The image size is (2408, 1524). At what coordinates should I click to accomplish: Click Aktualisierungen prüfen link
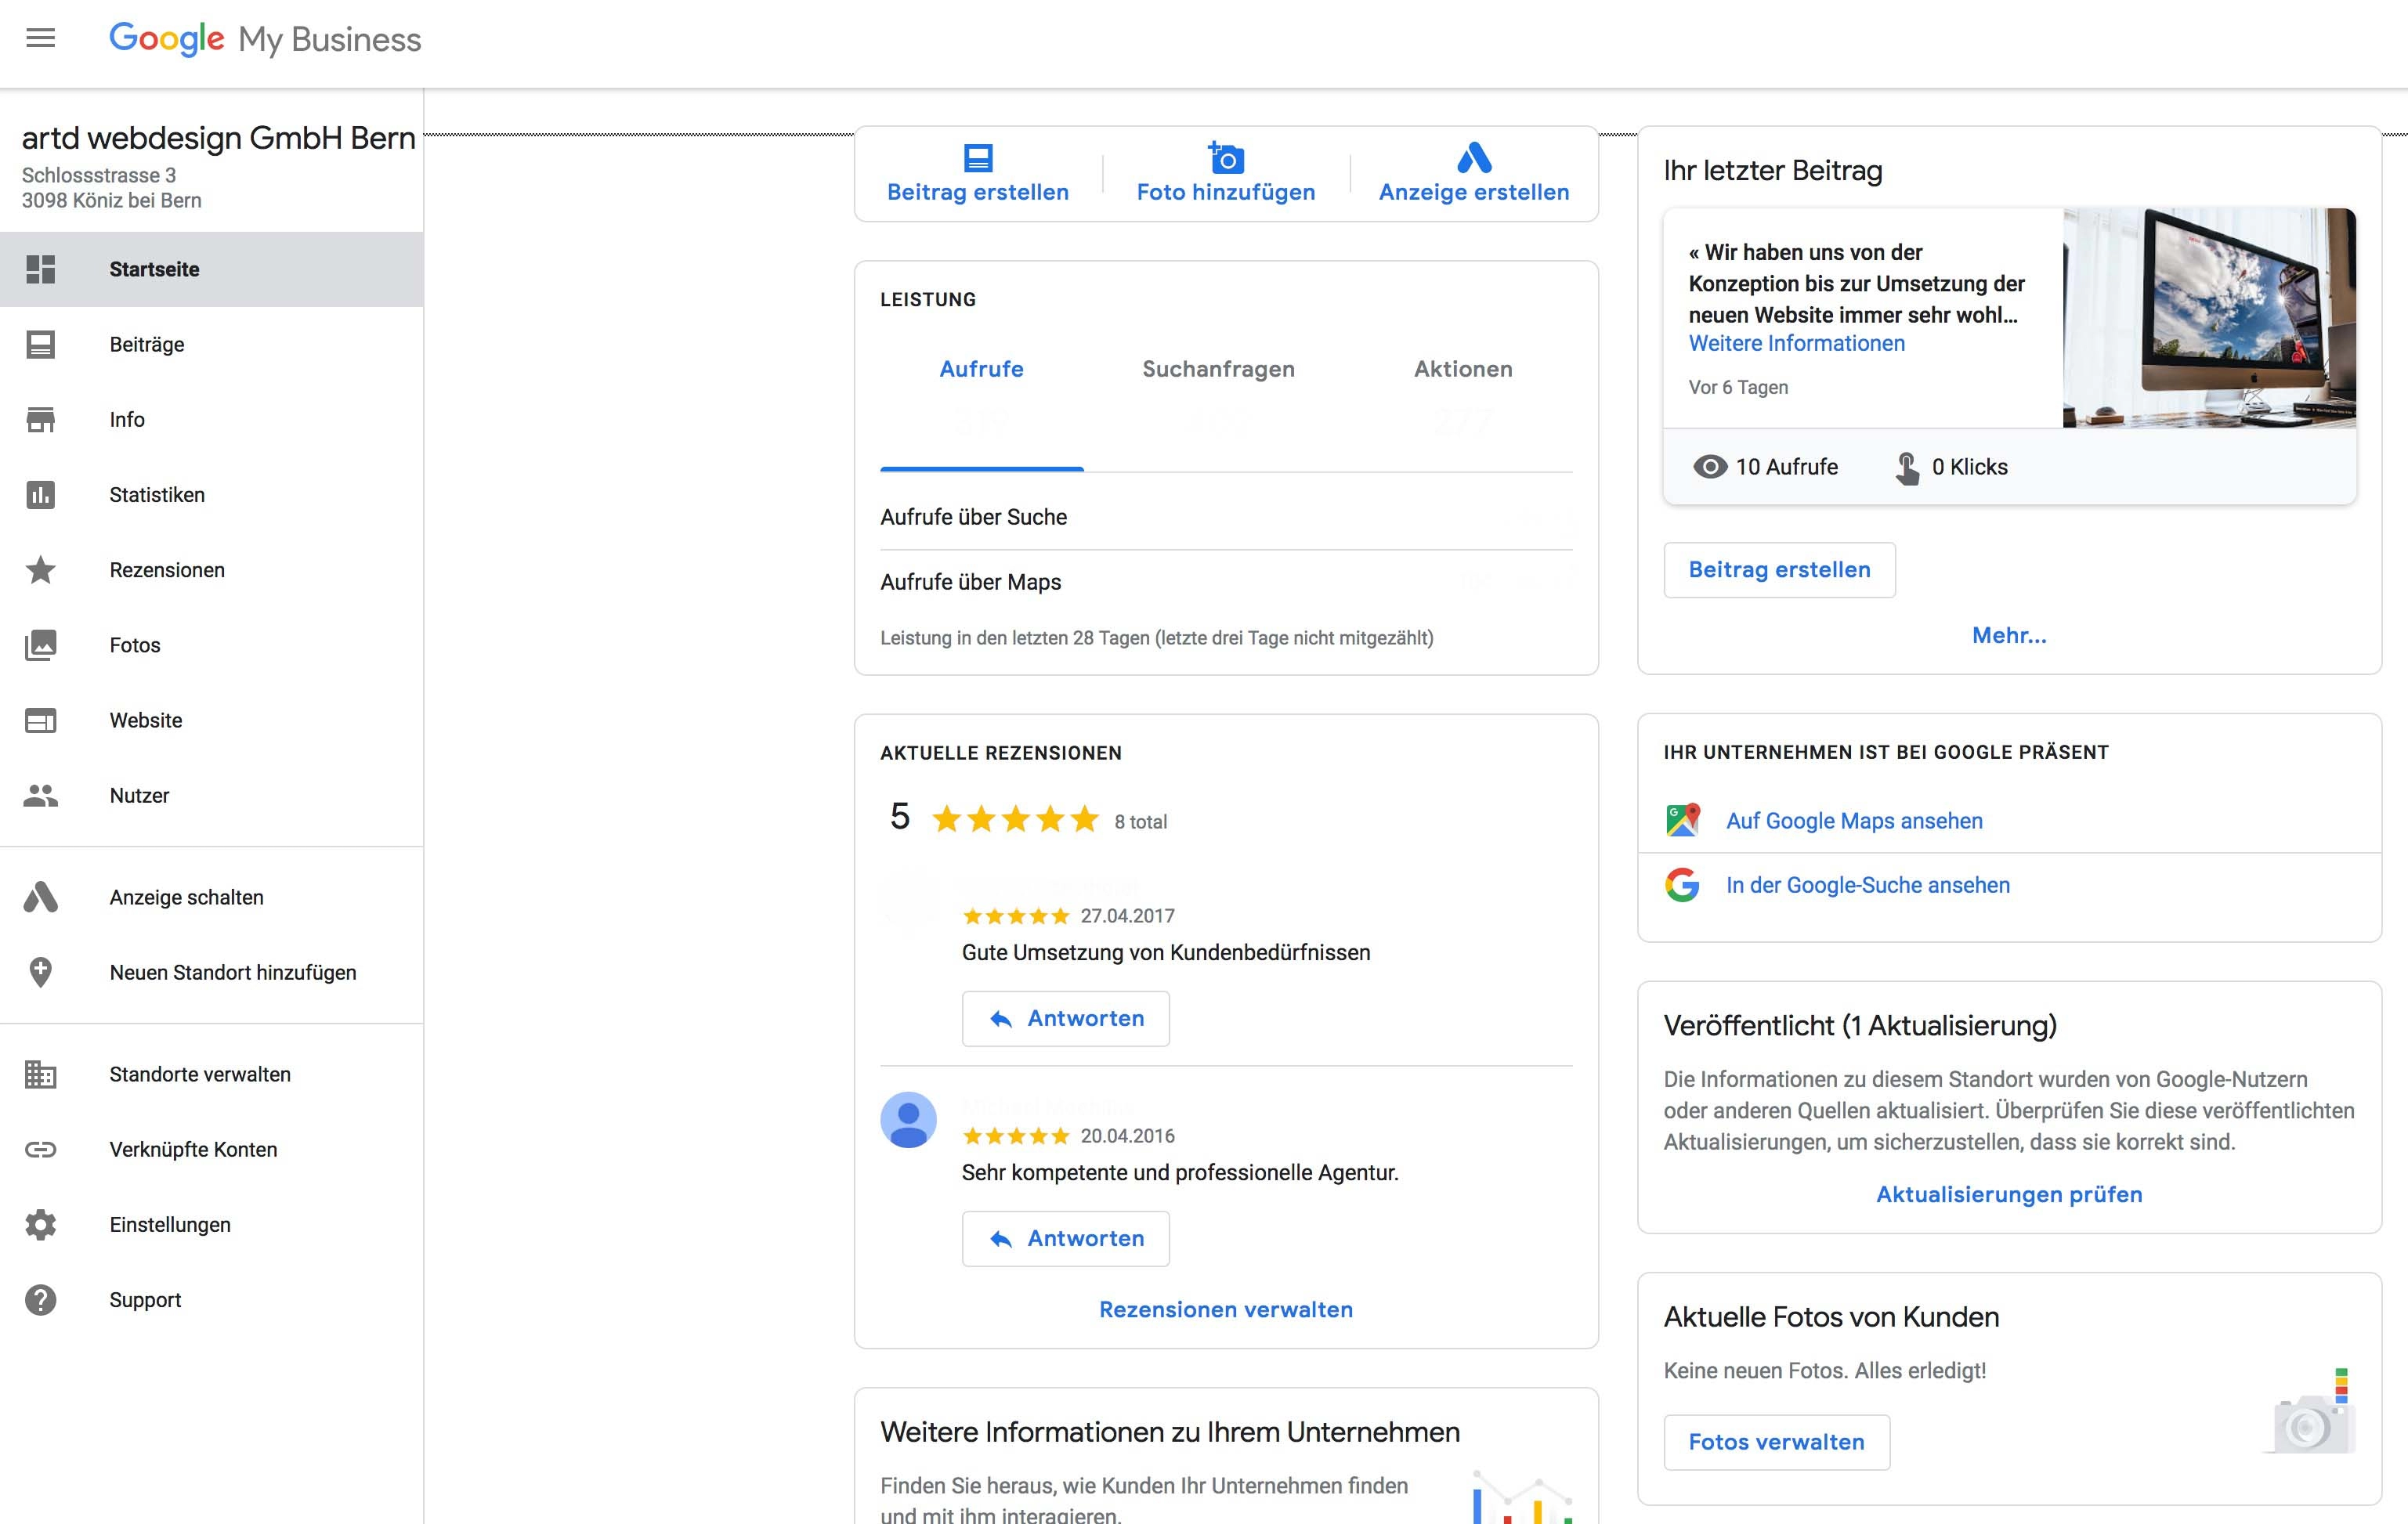(2009, 1194)
